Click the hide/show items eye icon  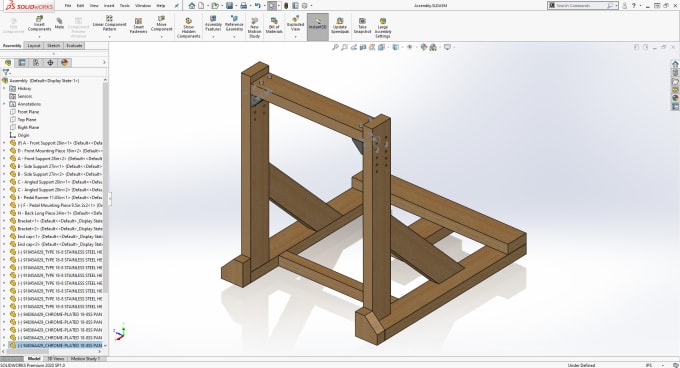click(x=409, y=47)
